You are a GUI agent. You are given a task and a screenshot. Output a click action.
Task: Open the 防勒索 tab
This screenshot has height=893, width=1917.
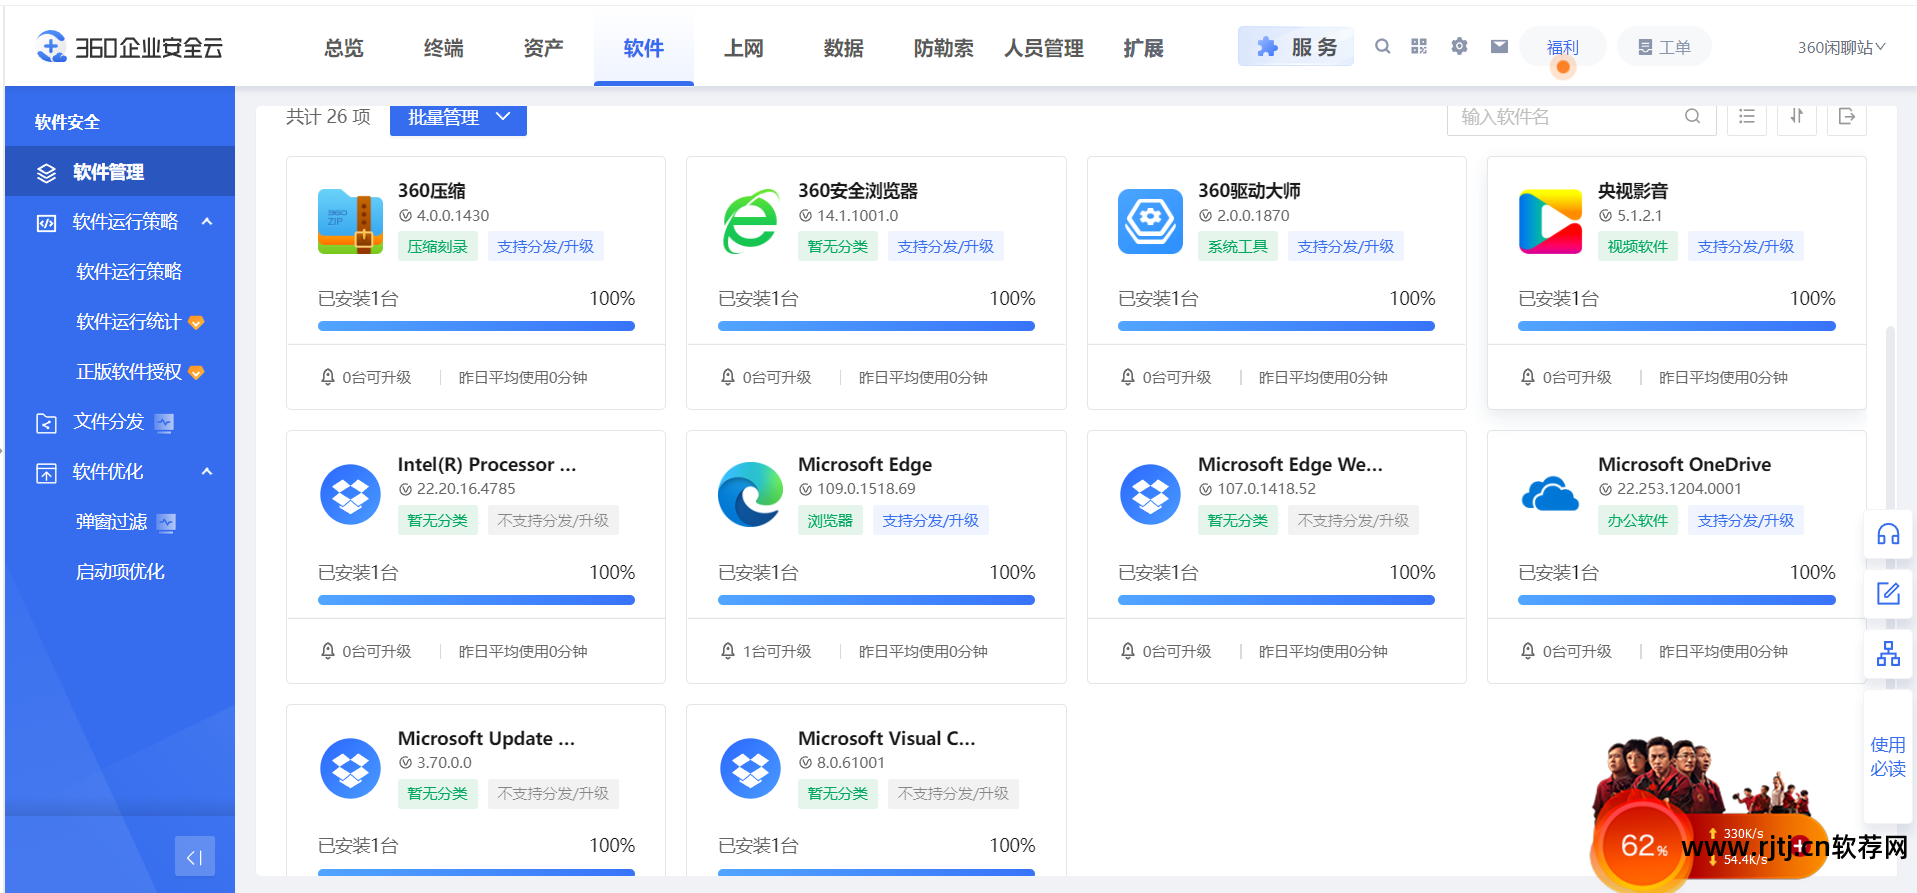(x=943, y=48)
